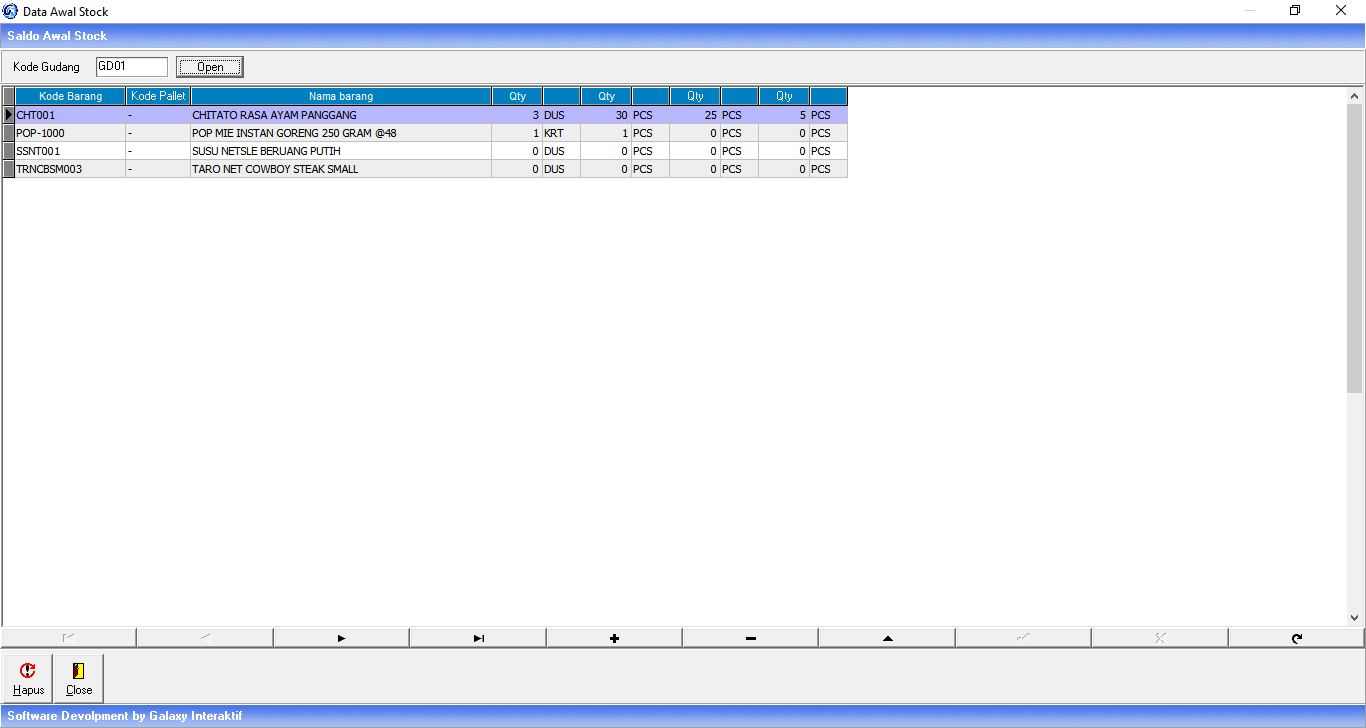Screen dimensions: 1366x728
Task: Click the Nama barang column header
Action: [x=340, y=96]
